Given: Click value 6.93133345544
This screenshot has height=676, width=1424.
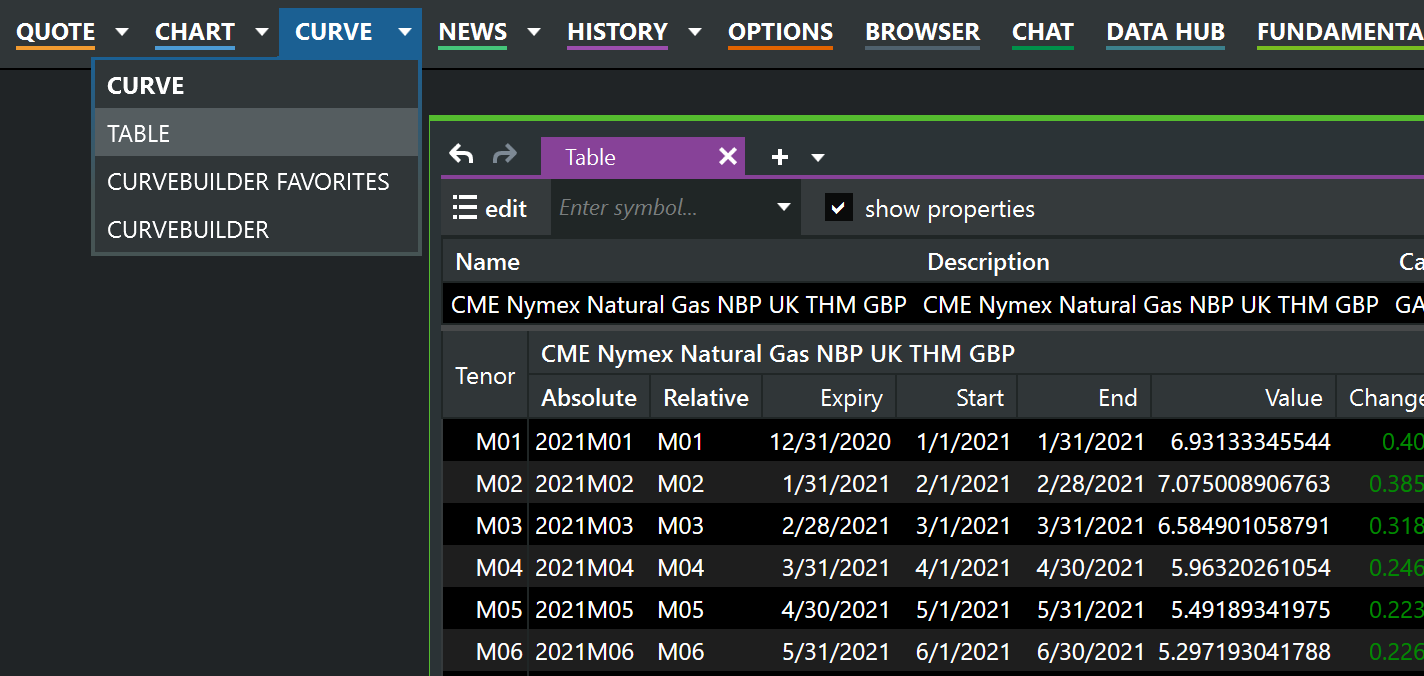Looking at the screenshot, I should point(1251,442).
